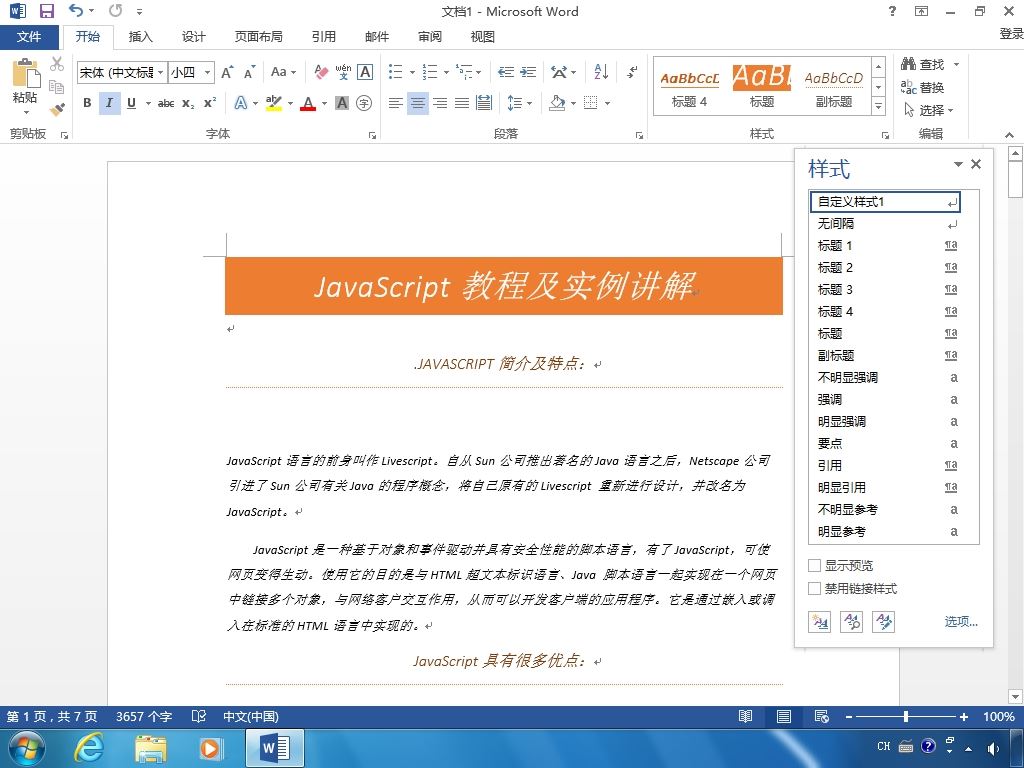The image size is (1024, 768).
Task: Click the Cut scissors icon
Action: 57,63
